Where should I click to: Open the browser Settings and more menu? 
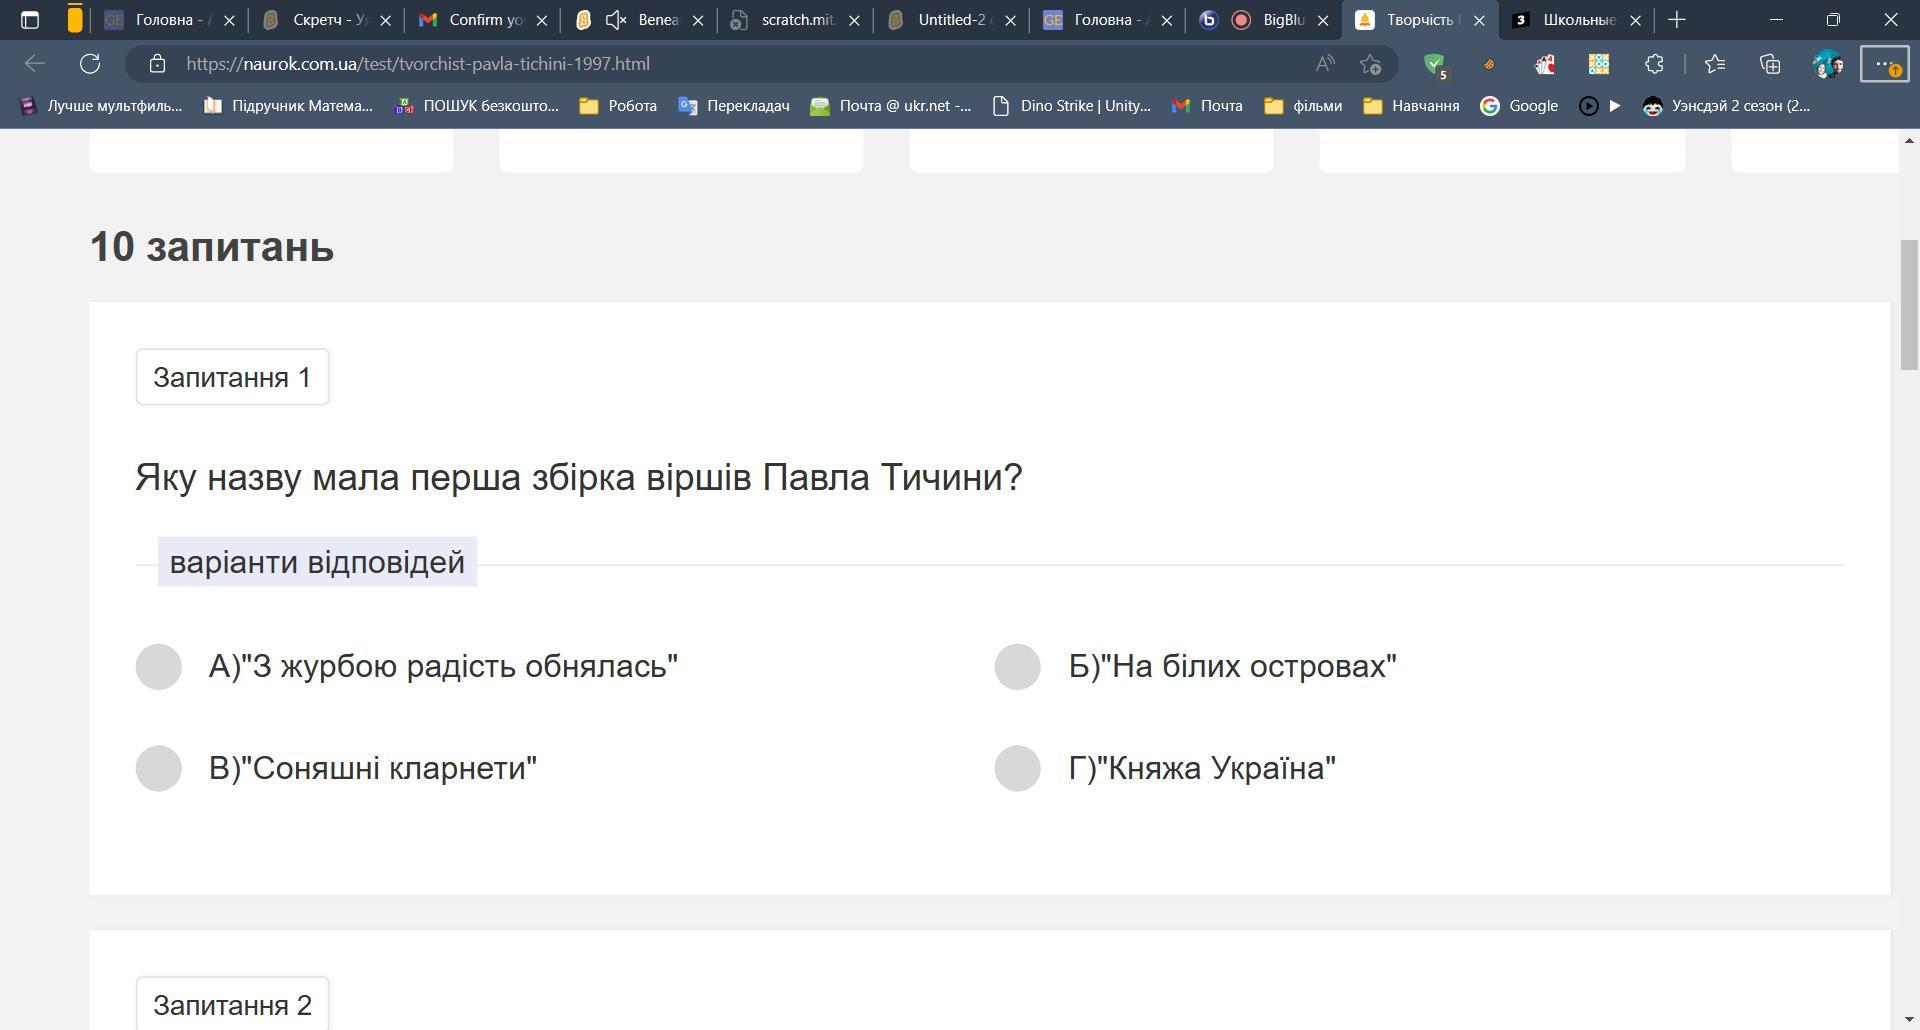click(x=1884, y=64)
